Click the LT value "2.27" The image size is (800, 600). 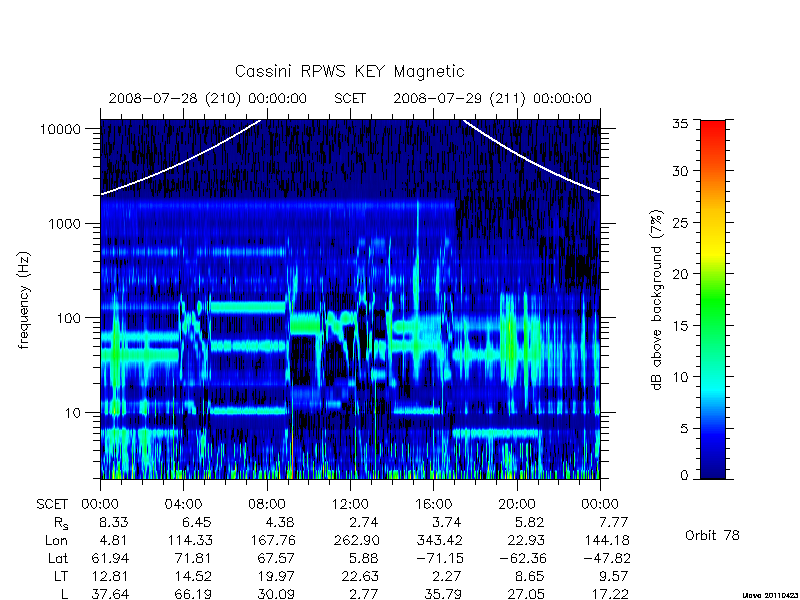(445, 577)
